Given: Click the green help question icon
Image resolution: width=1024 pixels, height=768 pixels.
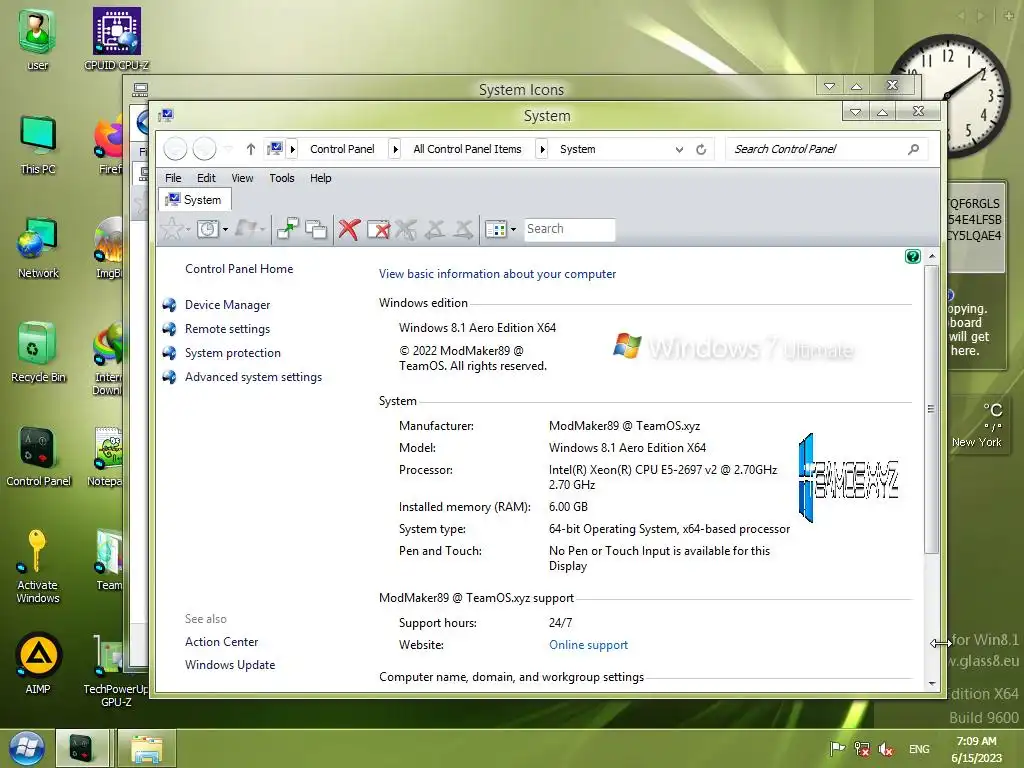Looking at the screenshot, I should click(912, 257).
